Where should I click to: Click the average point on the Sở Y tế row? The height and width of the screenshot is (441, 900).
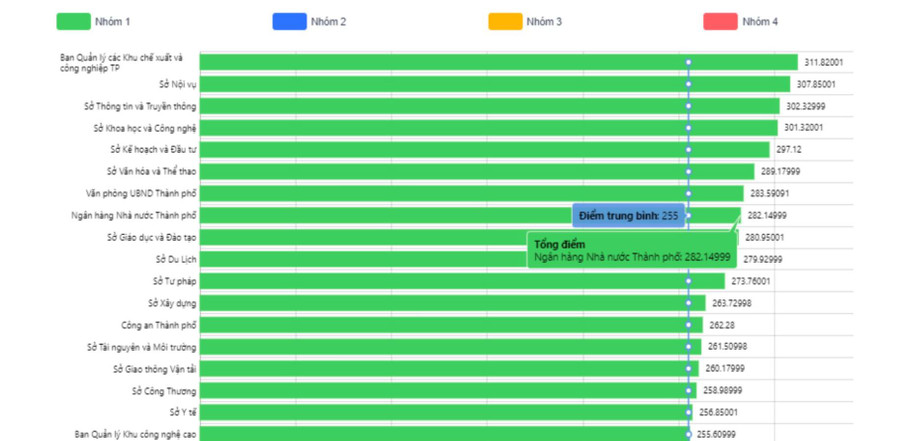click(688, 412)
